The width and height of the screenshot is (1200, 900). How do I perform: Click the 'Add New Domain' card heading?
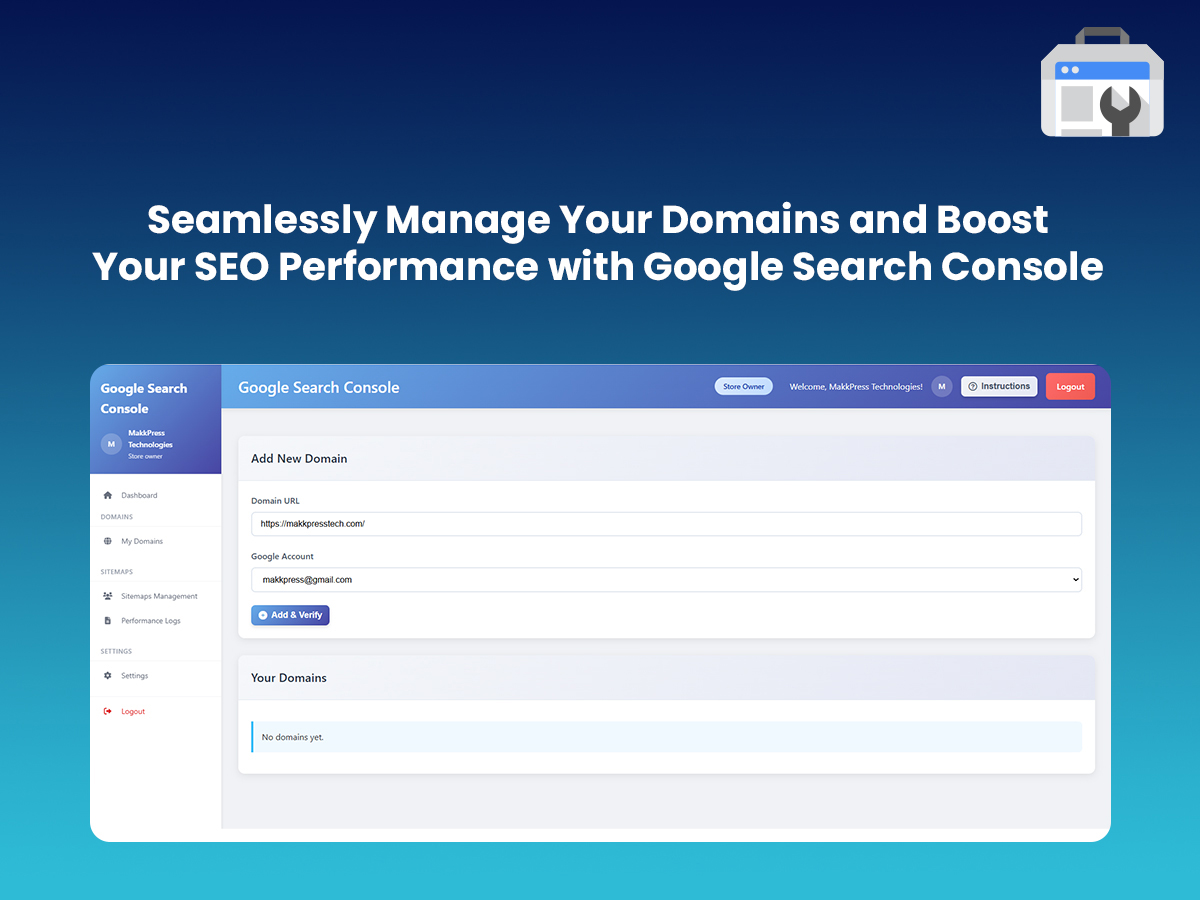pos(299,458)
